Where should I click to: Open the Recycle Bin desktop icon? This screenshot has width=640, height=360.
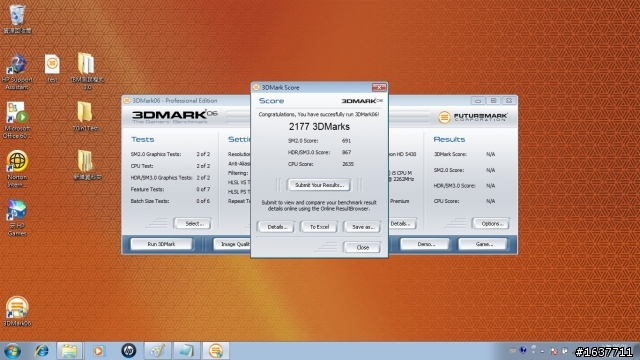(x=17, y=19)
